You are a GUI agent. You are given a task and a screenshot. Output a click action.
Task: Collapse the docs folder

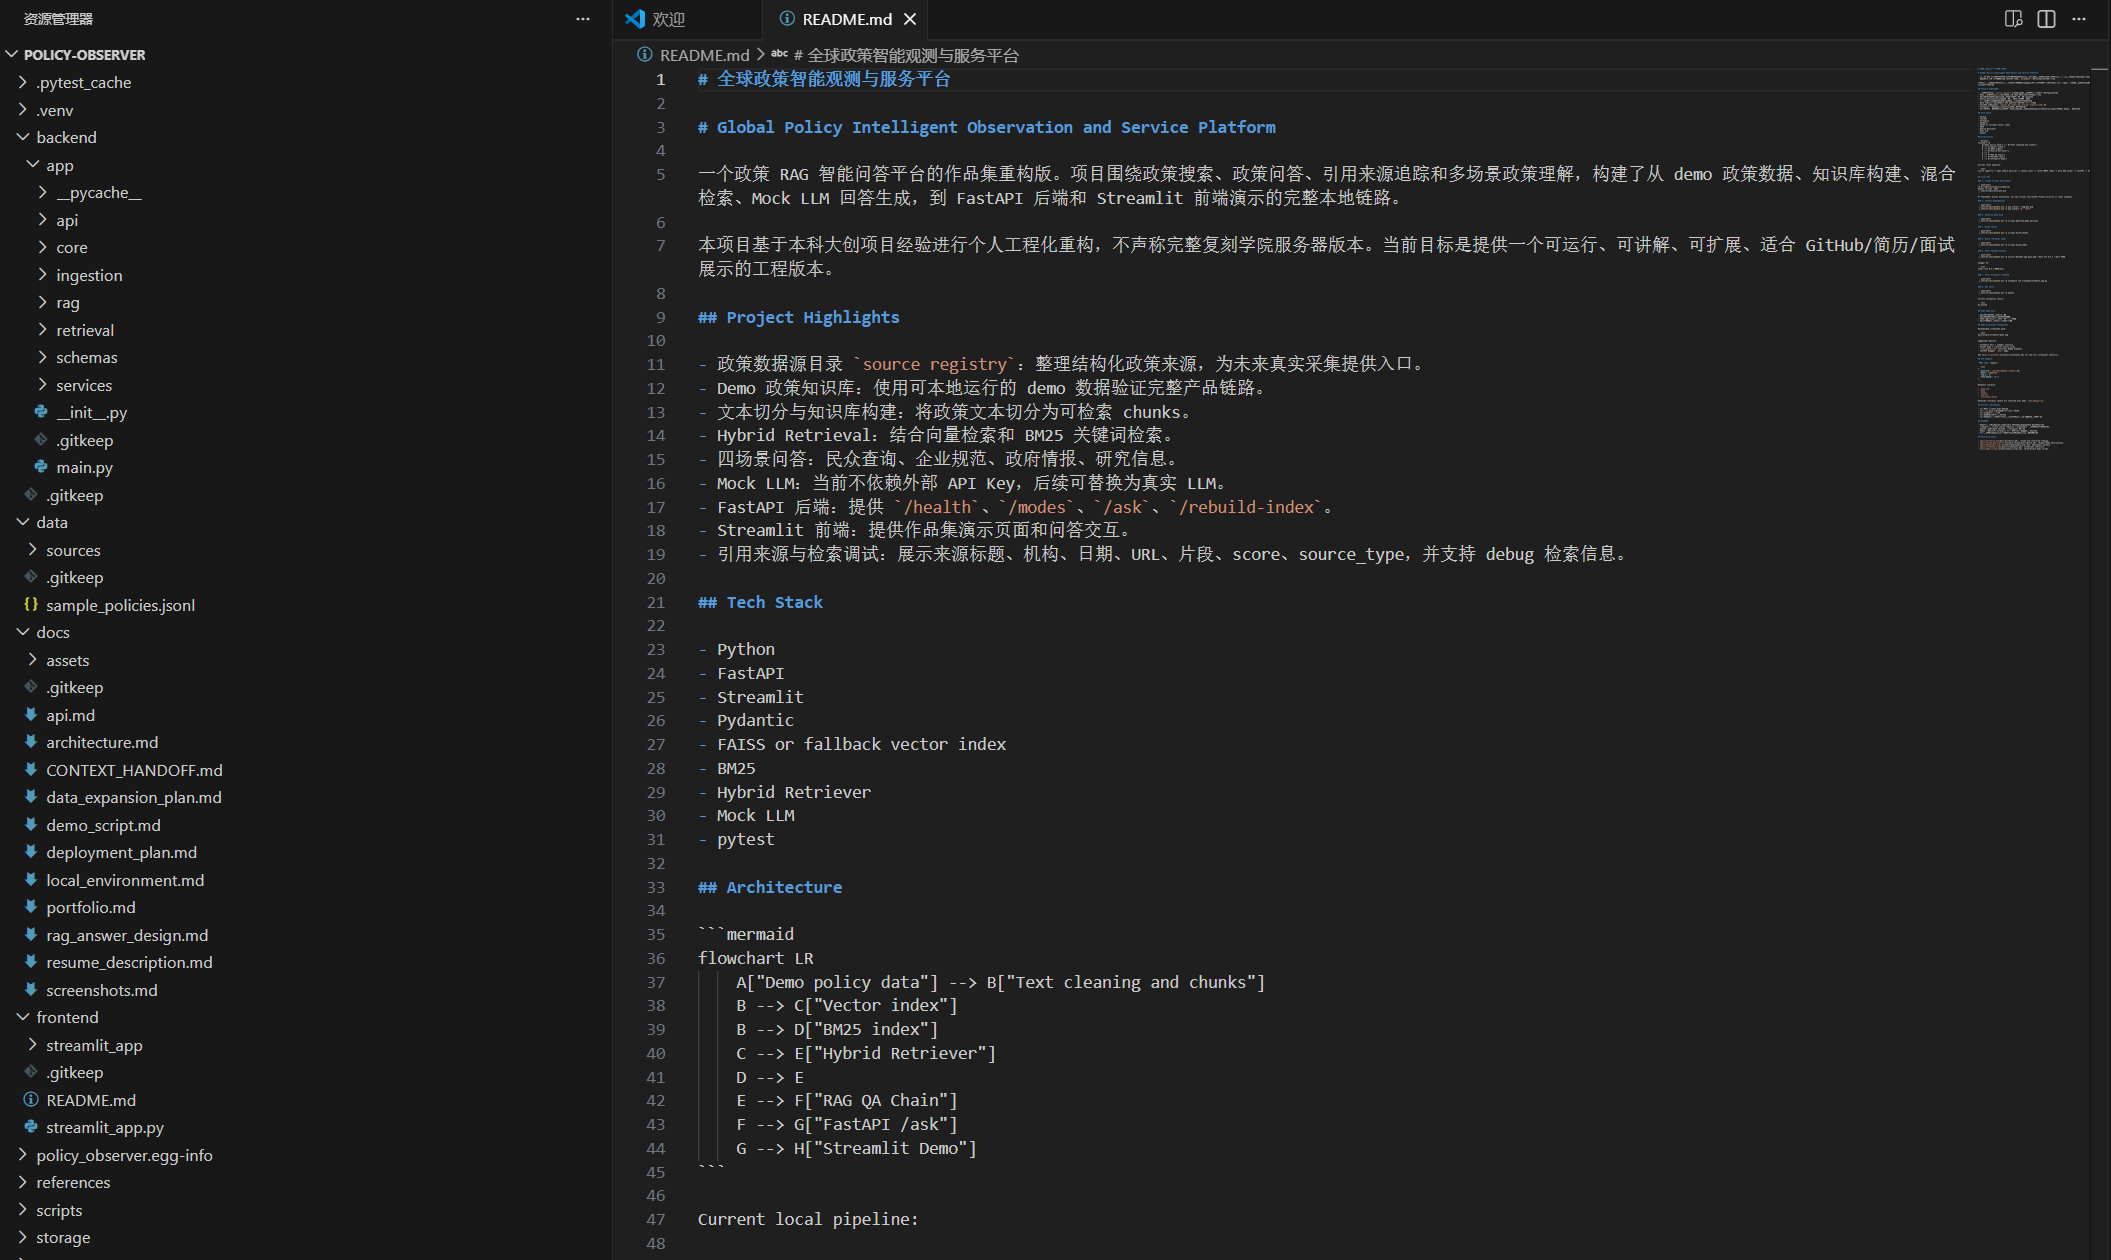(23, 632)
